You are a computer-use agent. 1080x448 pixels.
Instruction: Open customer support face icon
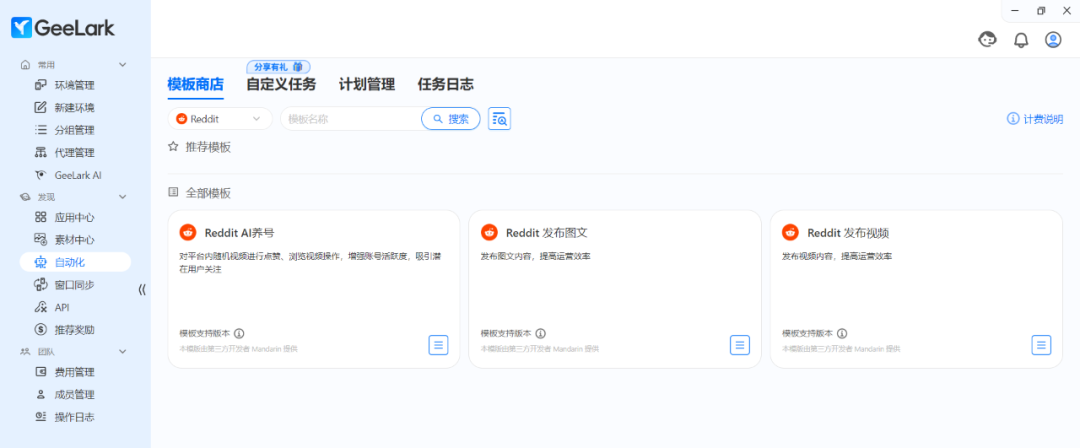(x=988, y=40)
